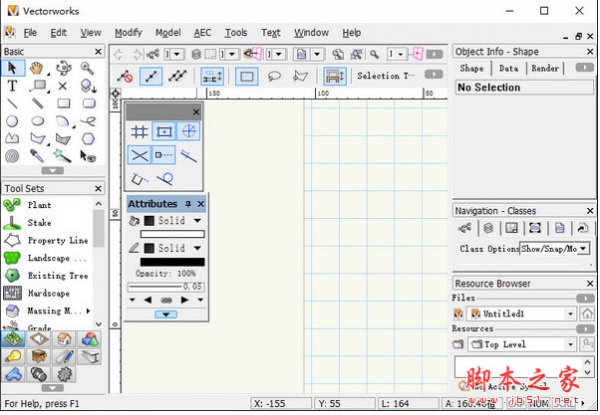This screenshot has height=415, width=600.
Task: Choose the Rounded Rectangle tool
Action: tap(88, 103)
